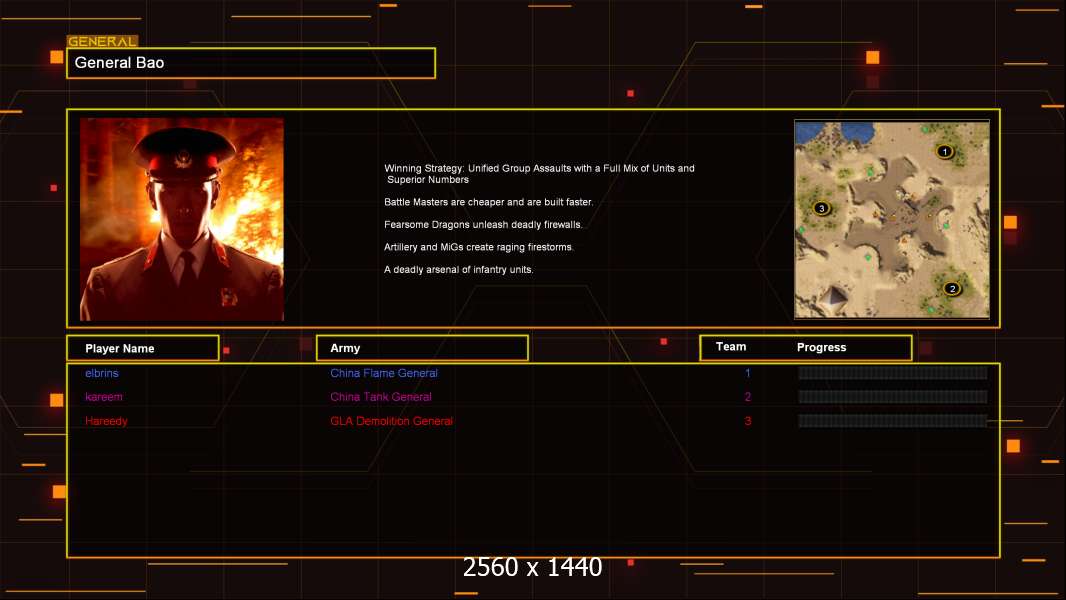1066x600 pixels.
Task: Click the Progress column label
Action: click(x=821, y=347)
